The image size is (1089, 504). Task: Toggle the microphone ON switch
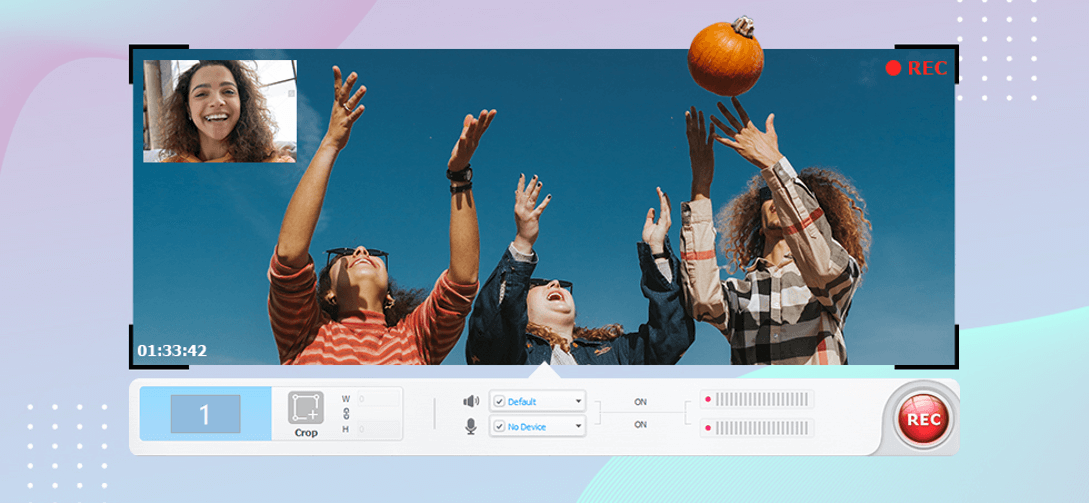(x=640, y=424)
